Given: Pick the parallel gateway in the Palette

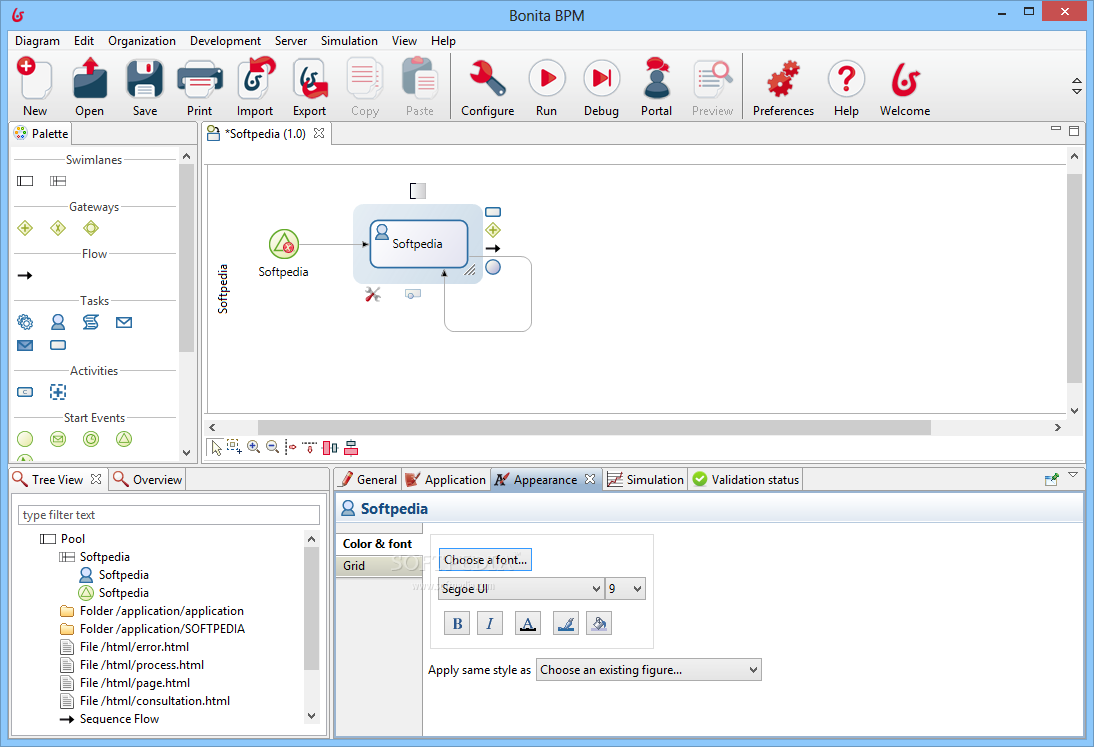Looking at the screenshot, I should pos(25,228).
